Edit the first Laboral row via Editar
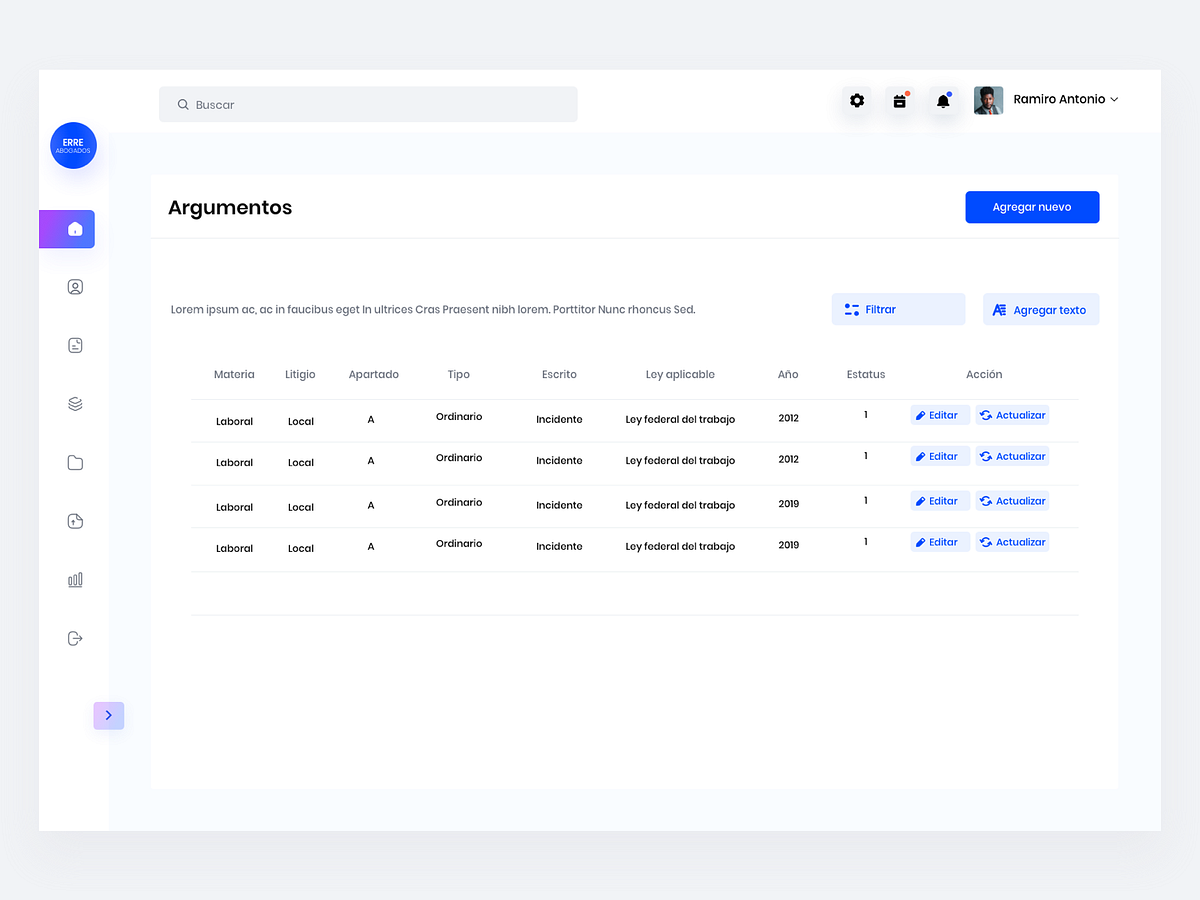This screenshot has height=900, width=1200. click(x=939, y=414)
